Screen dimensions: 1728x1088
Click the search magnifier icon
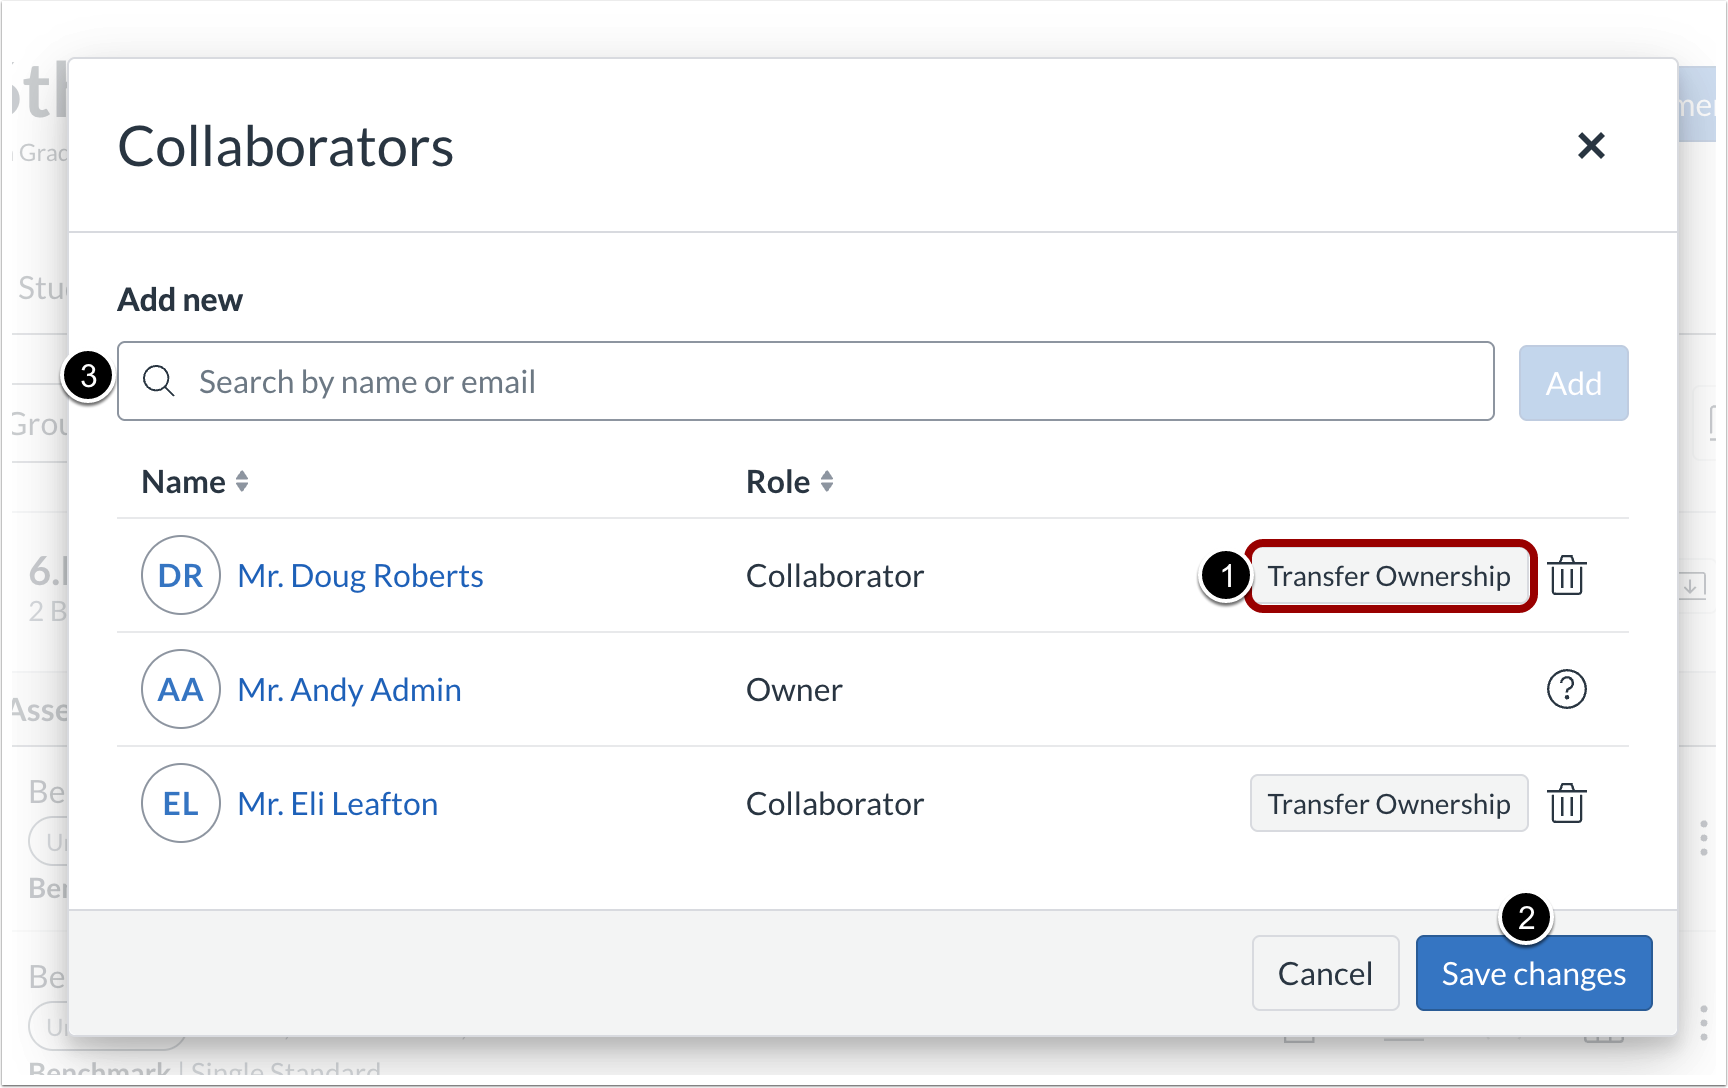point(159,381)
